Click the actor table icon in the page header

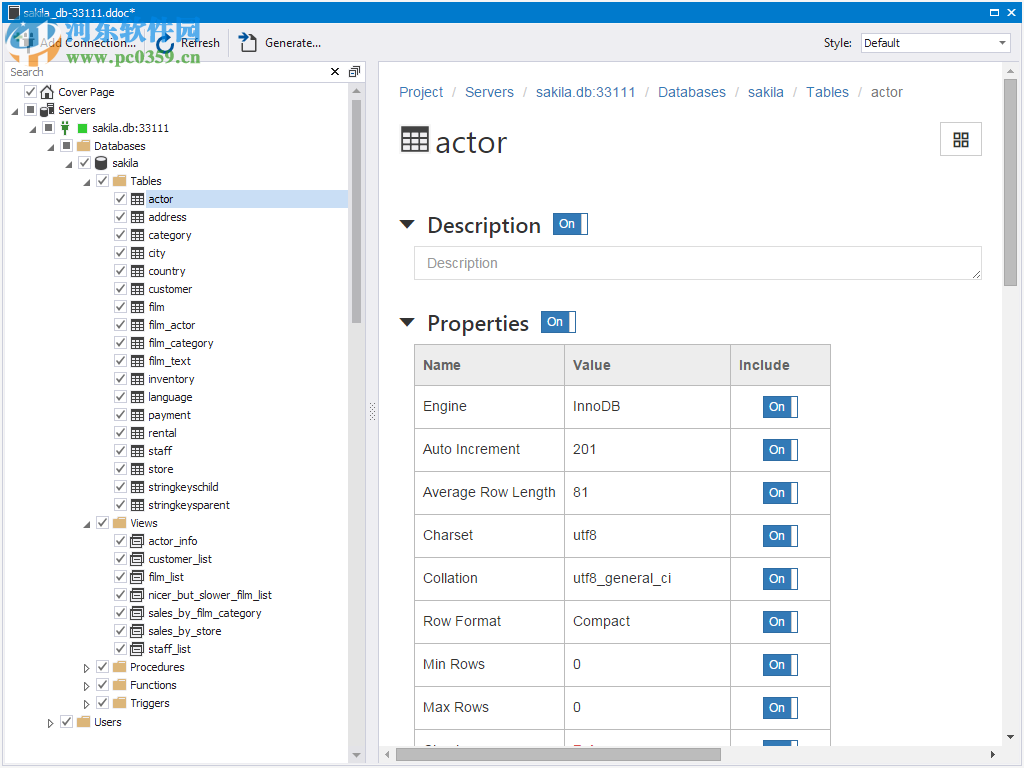tap(413, 142)
